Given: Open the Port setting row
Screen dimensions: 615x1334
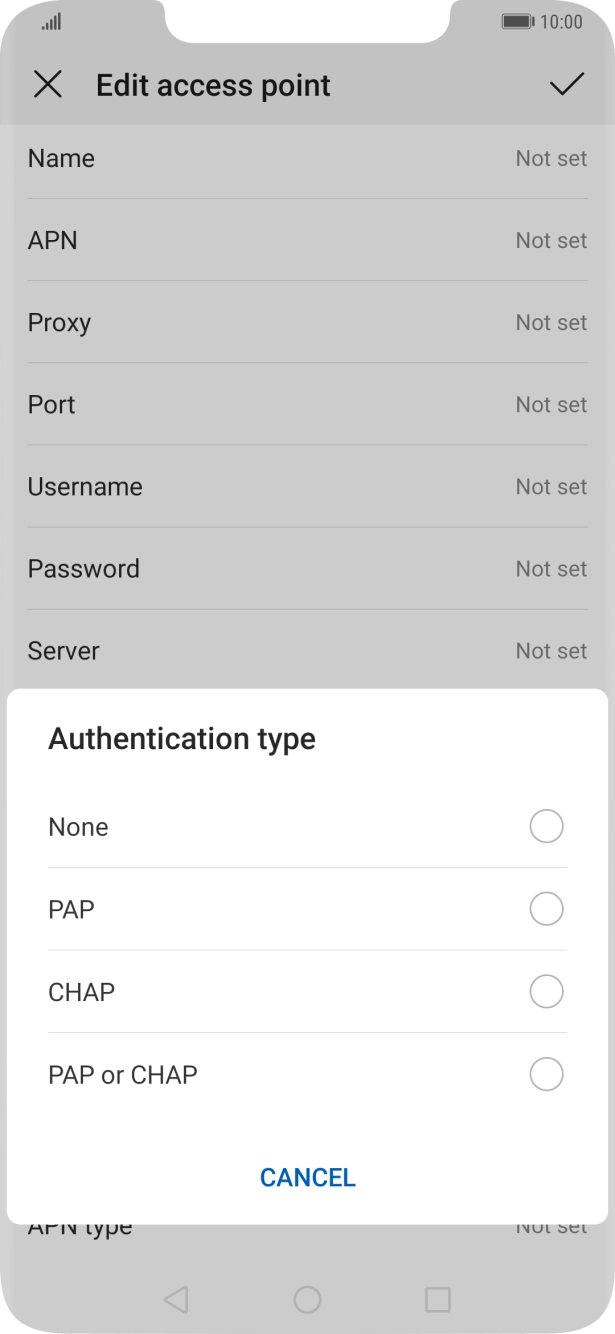Looking at the screenshot, I should [x=307, y=405].
